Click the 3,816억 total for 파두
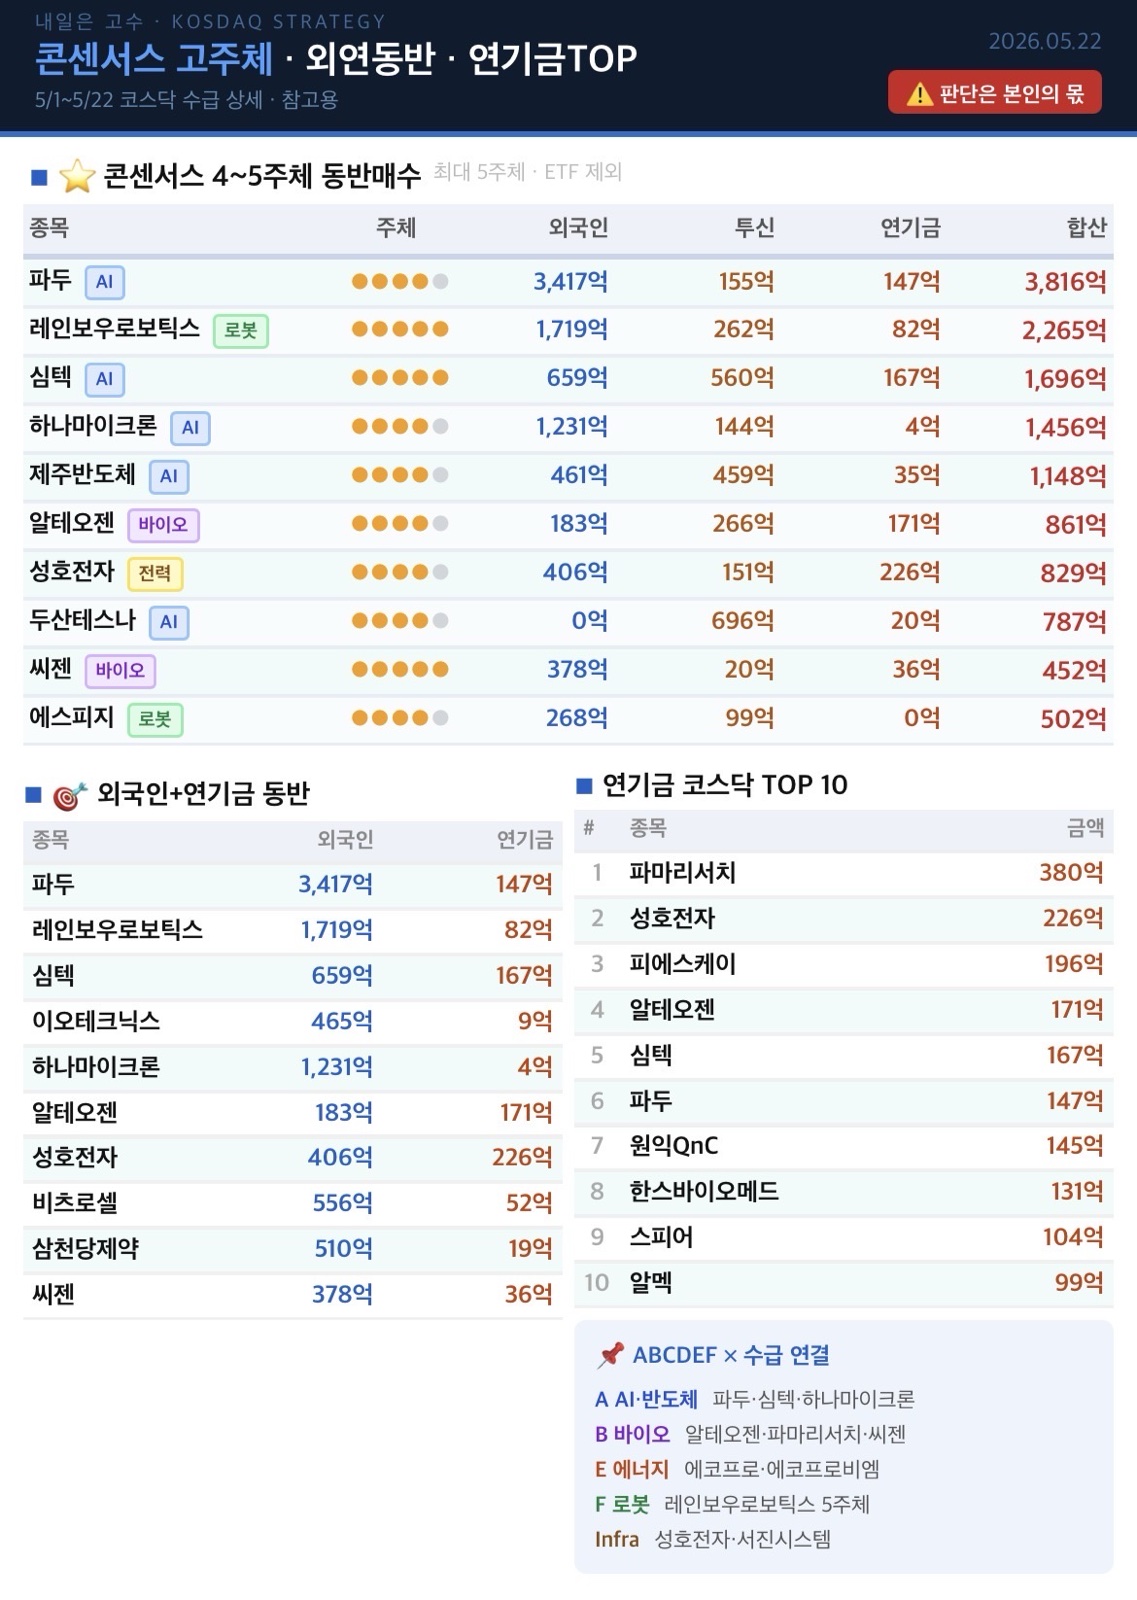The image size is (1137, 1600). (1065, 282)
